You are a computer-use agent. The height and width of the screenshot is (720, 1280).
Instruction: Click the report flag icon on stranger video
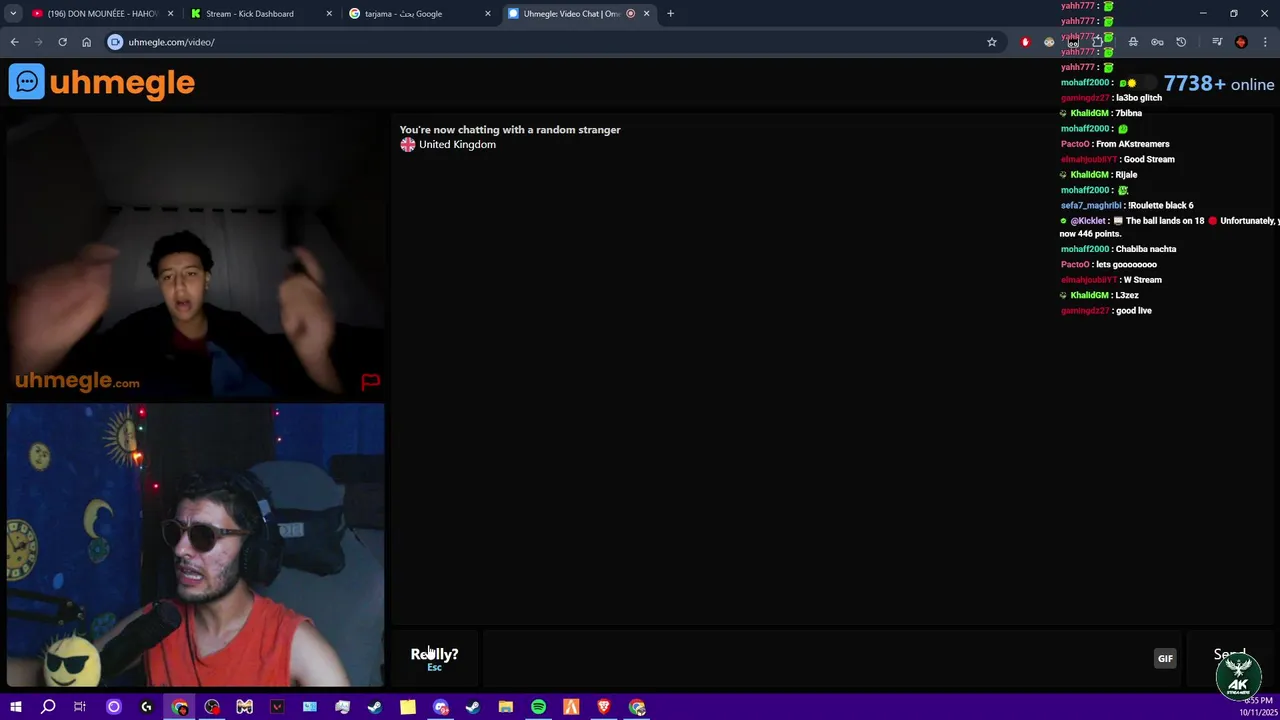click(x=370, y=381)
